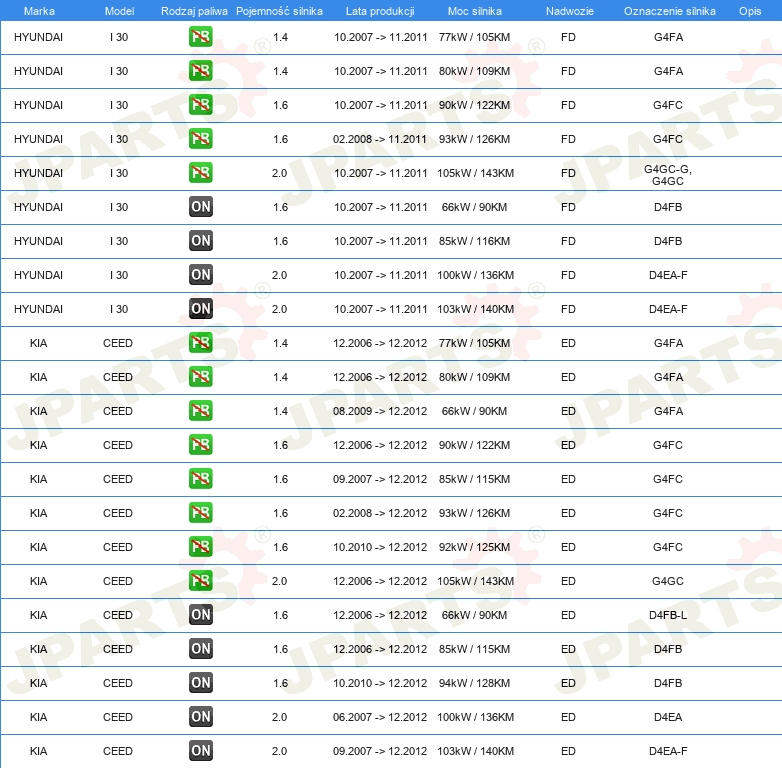The height and width of the screenshot is (768, 782).
Task: Click diesel ON icon in Hyundai 103kW / 140KM row
Action: click(200, 309)
